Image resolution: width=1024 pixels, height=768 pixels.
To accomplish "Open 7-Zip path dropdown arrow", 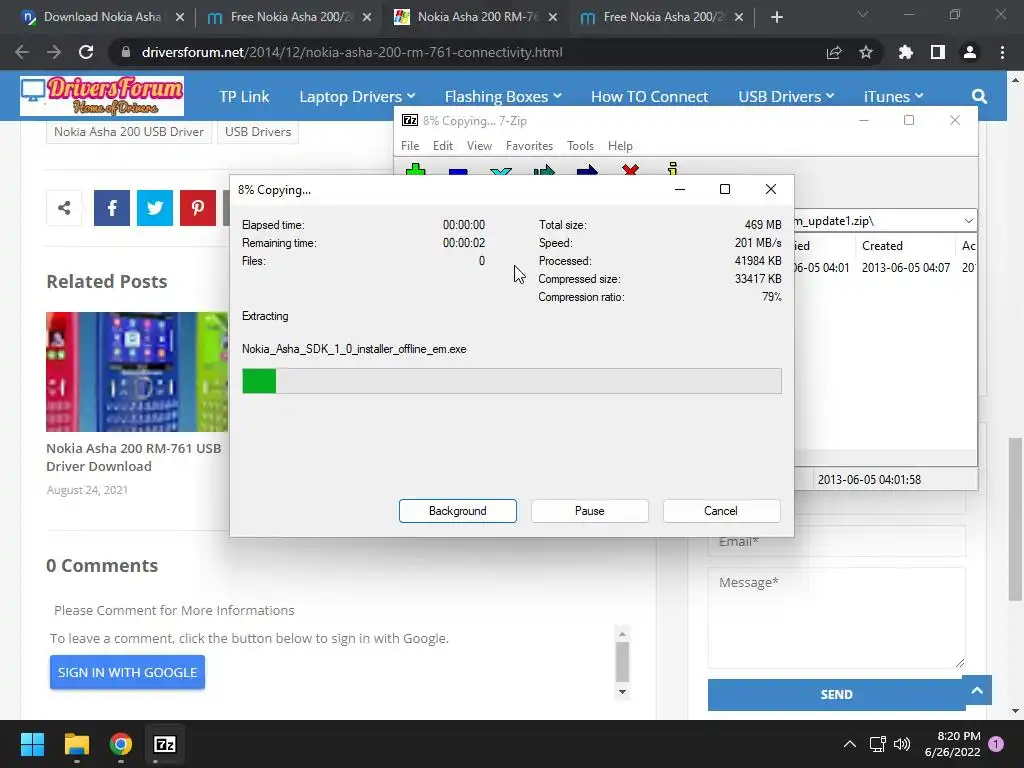I will [x=968, y=221].
